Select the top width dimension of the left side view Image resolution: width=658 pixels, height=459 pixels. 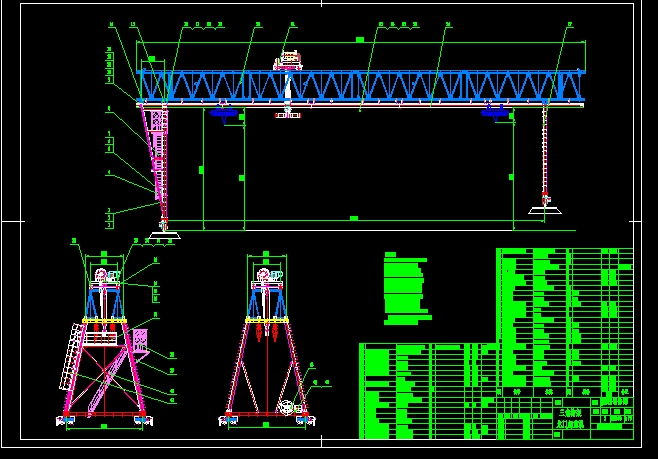coord(104,253)
